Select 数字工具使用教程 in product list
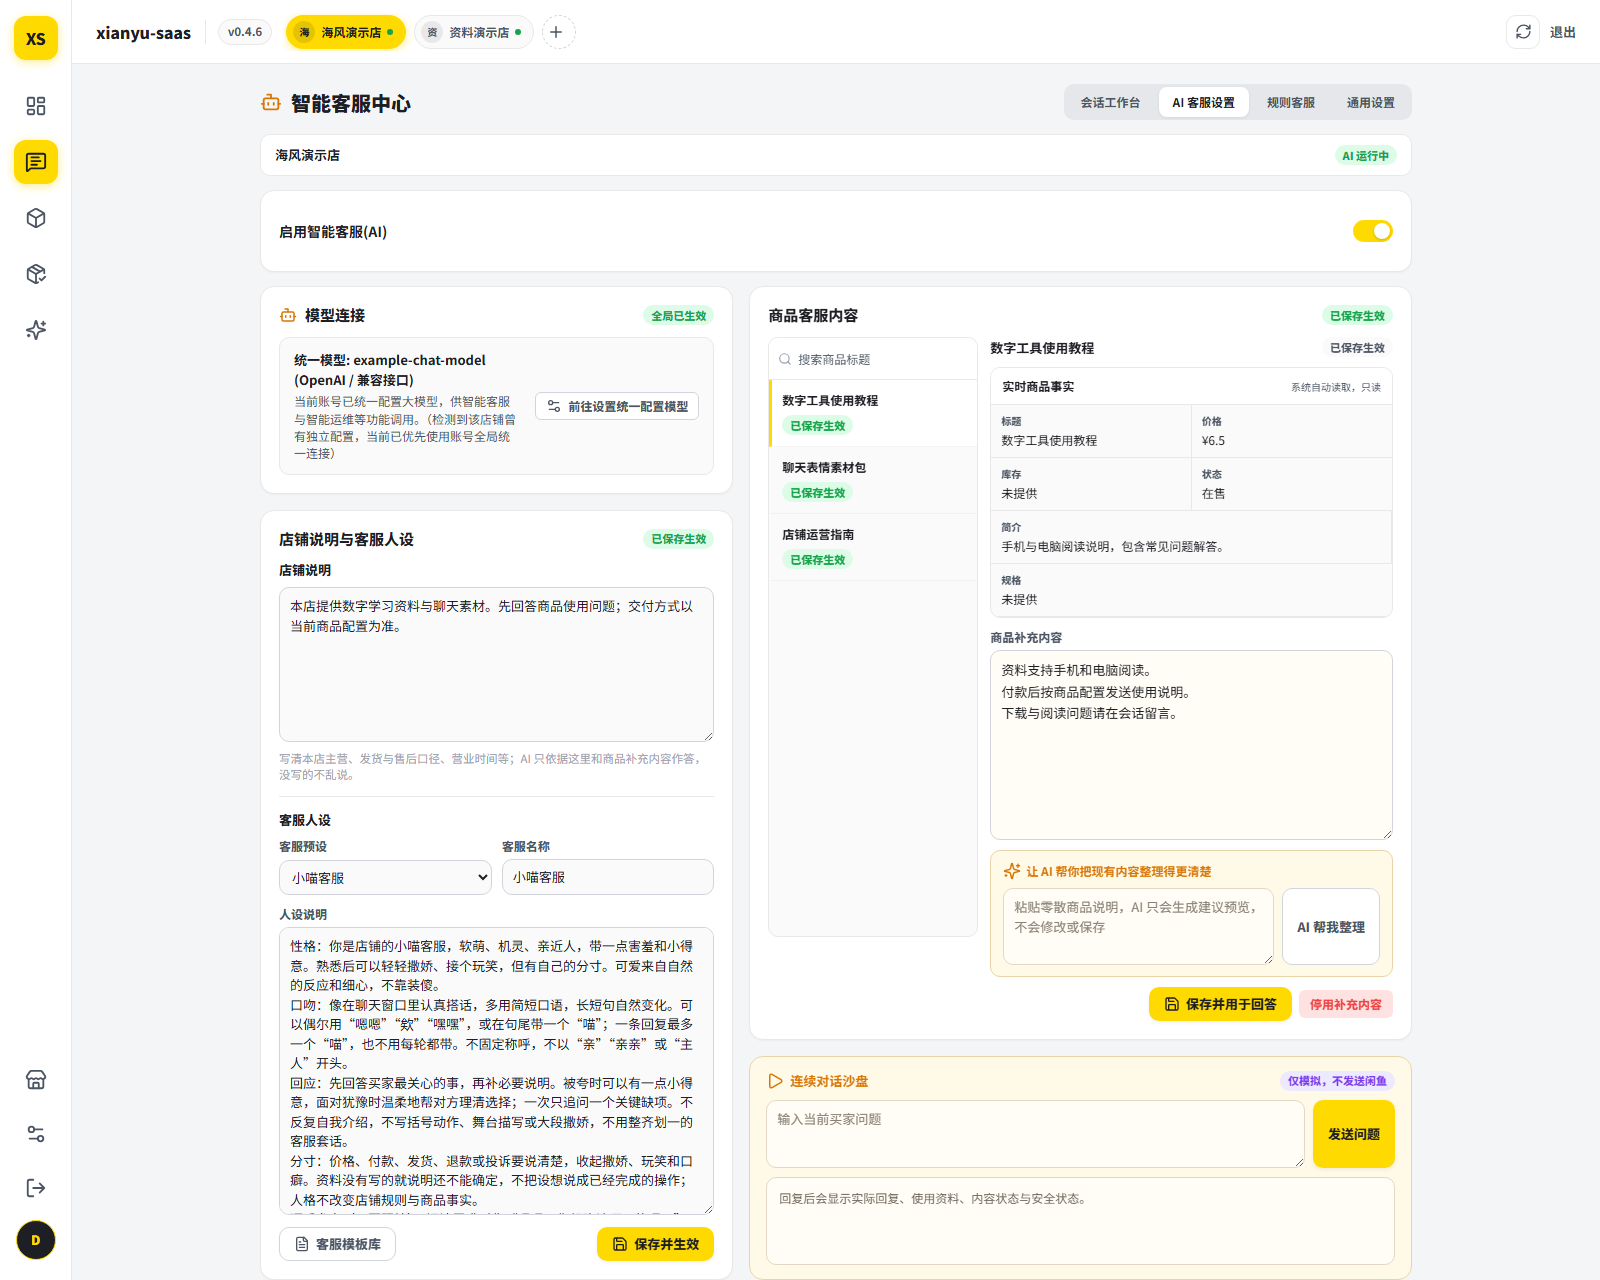1600x1280 pixels. tap(872, 413)
